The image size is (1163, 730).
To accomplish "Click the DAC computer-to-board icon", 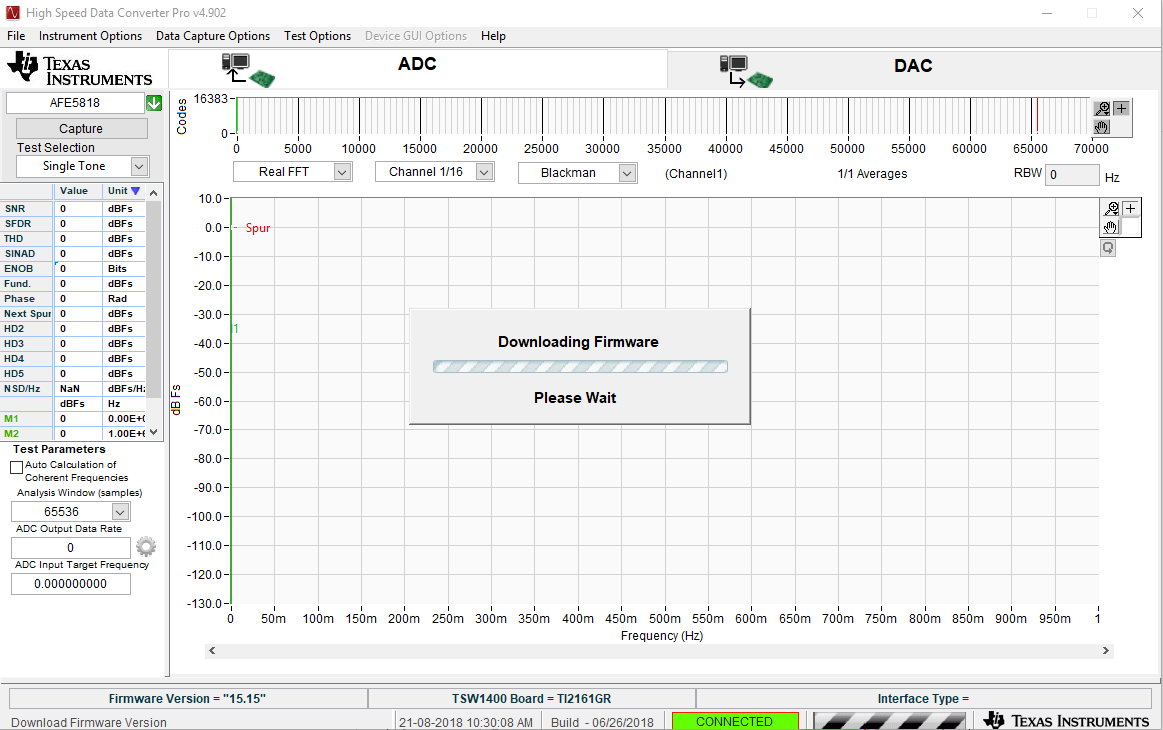I will tap(745, 71).
